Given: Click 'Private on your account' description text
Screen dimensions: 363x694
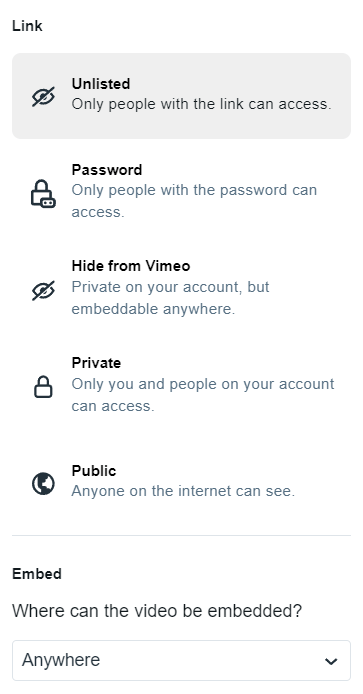Looking at the screenshot, I should pyautogui.click(x=170, y=297).
